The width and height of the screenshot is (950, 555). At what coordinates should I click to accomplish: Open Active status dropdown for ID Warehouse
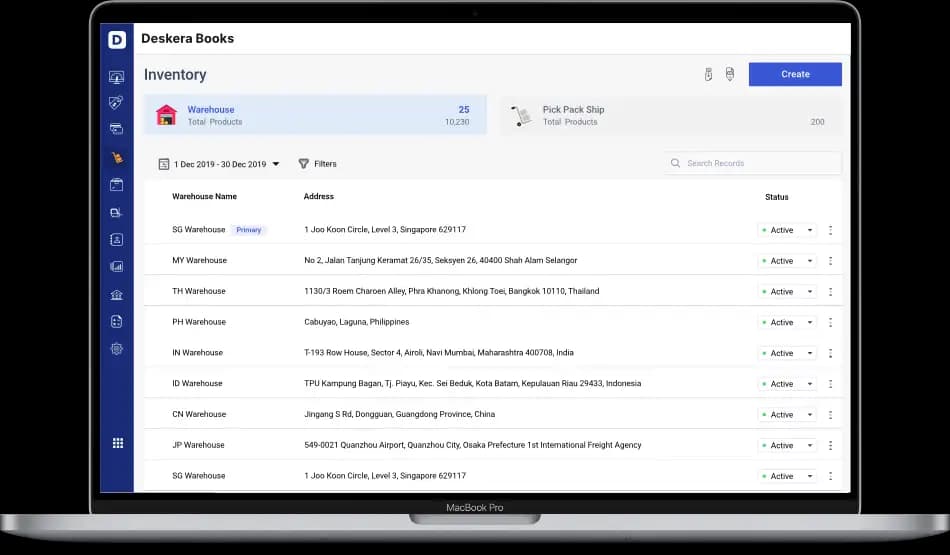click(787, 384)
